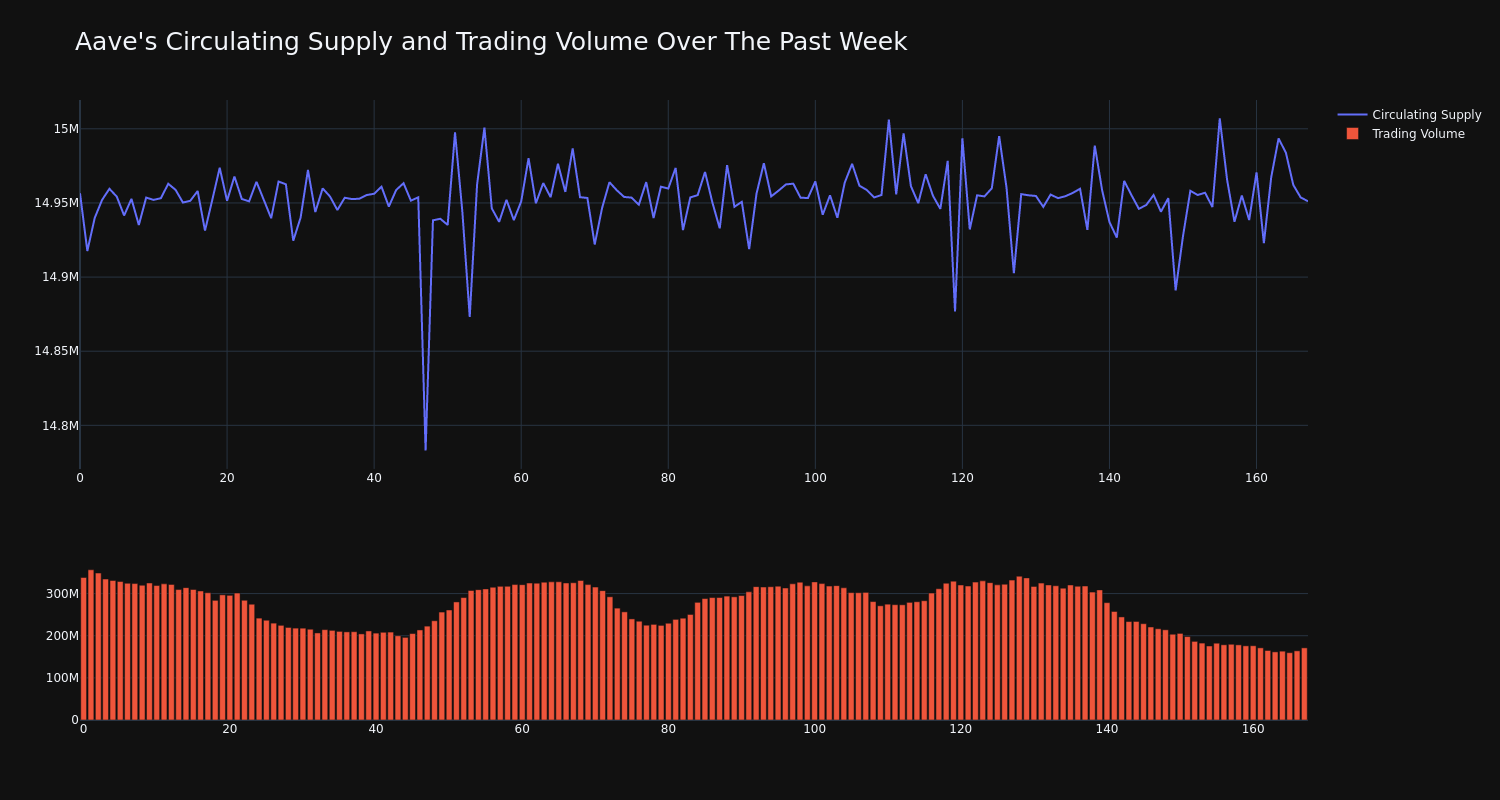Click the 14.85M y-axis label
Screen dimensions: 1500x800
tap(56, 351)
